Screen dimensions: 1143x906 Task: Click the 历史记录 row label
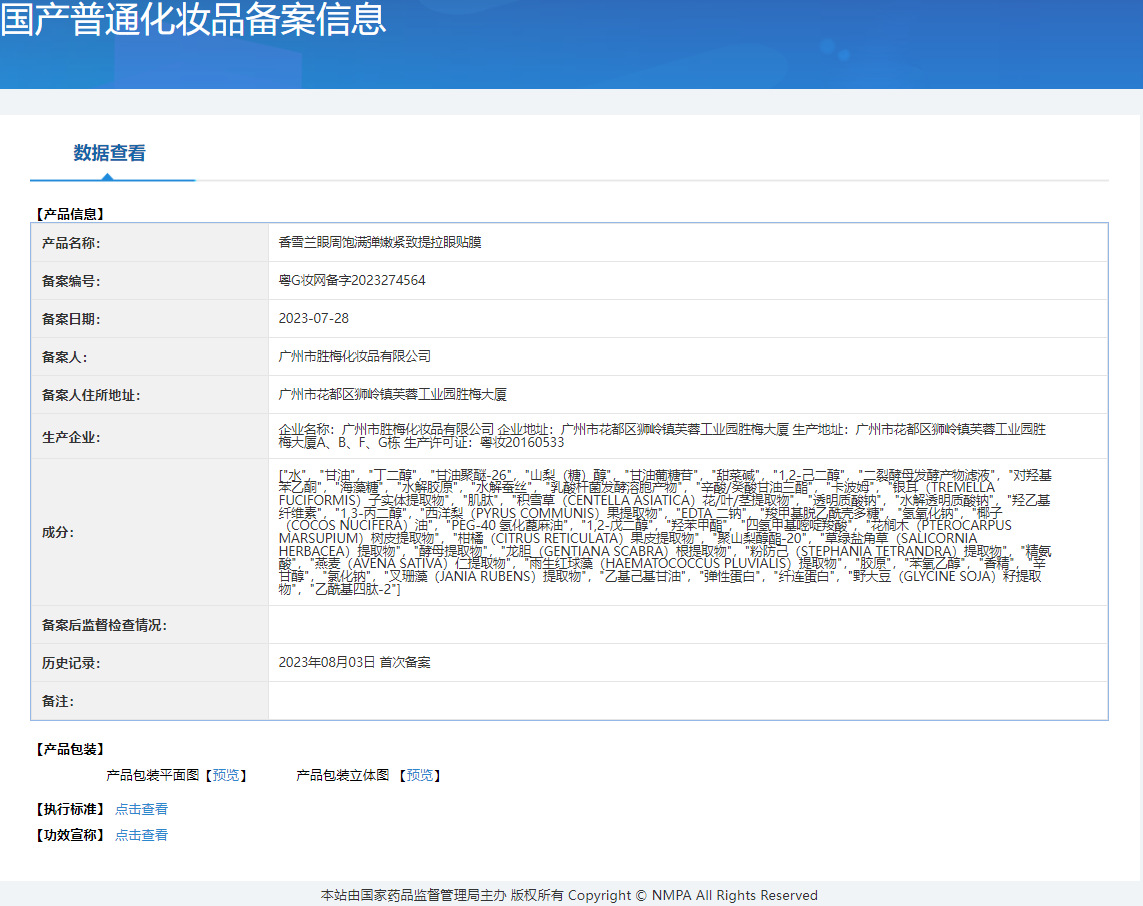click(x=71, y=663)
